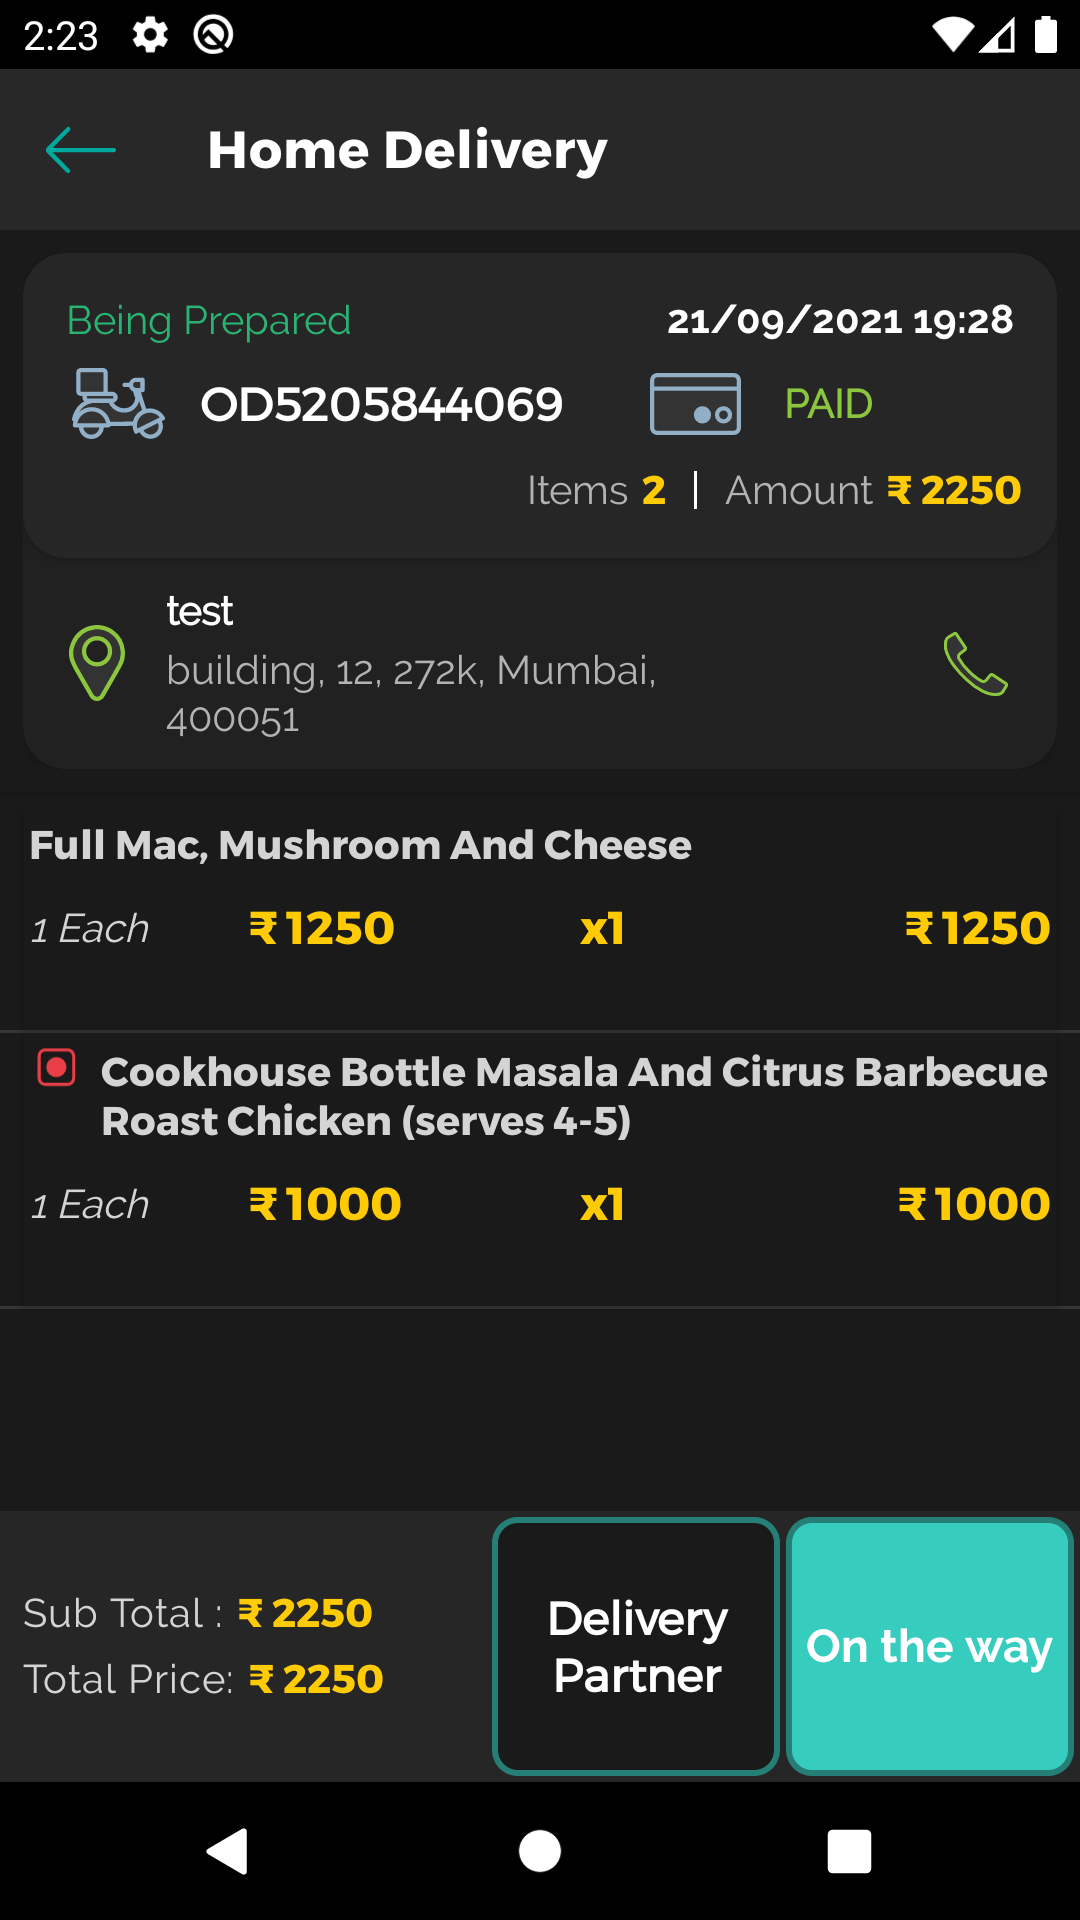Tap the green location pin icon
Image resolution: width=1080 pixels, height=1920 pixels.
click(97, 662)
